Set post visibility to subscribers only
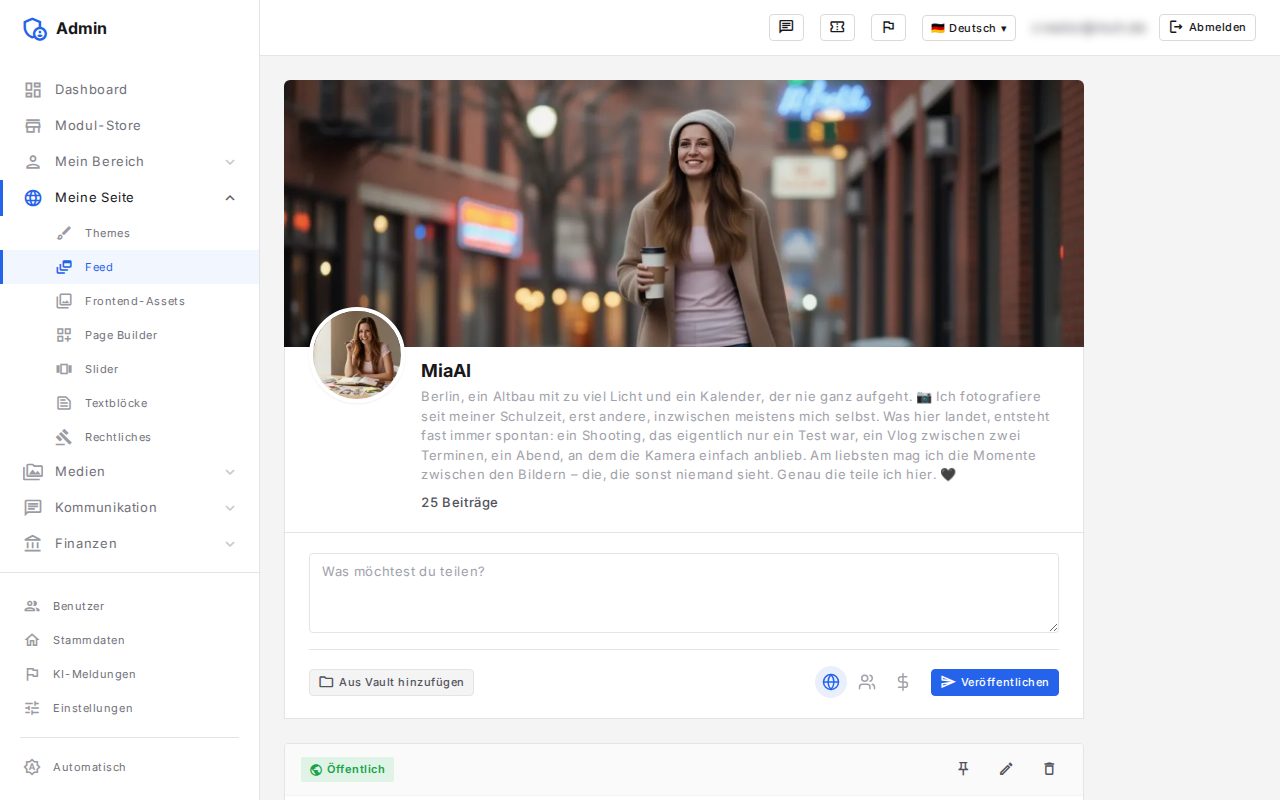 click(867, 682)
